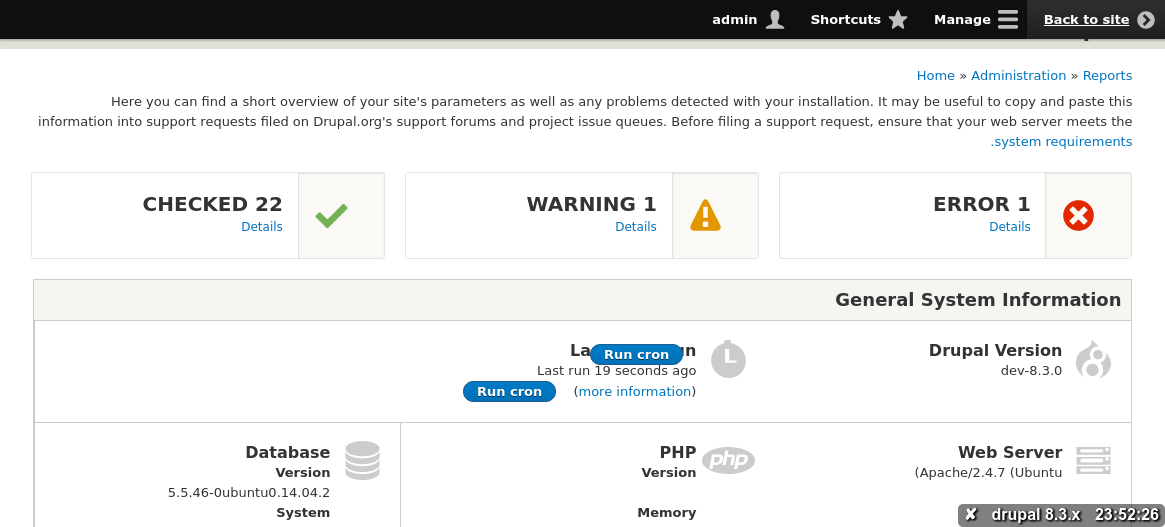1165x527 pixels.
Task: Open cron more information link
Action: (x=635, y=392)
